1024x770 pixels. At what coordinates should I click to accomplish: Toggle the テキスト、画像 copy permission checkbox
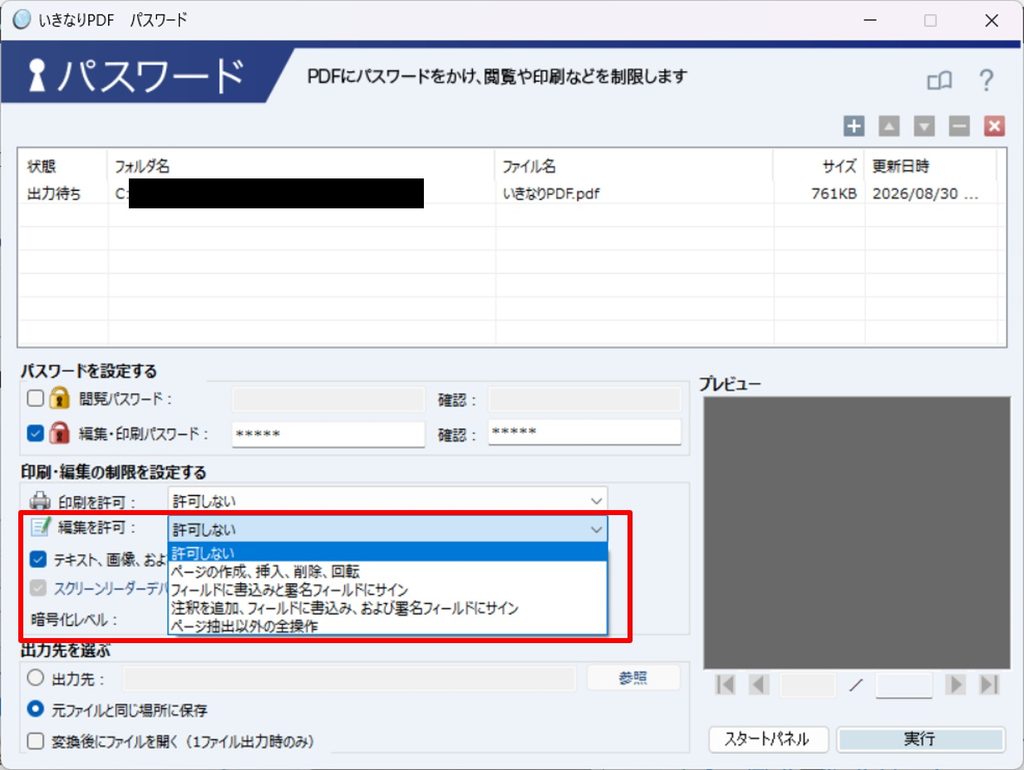[x=38, y=559]
